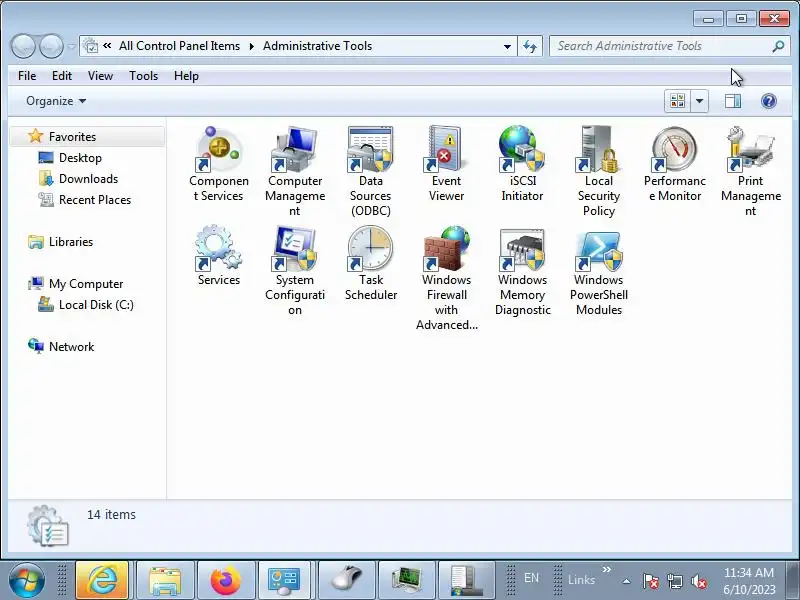Open Firefox from the taskbar
The width and height of the screenshot is (800, 600).
(x=225, y=580)
